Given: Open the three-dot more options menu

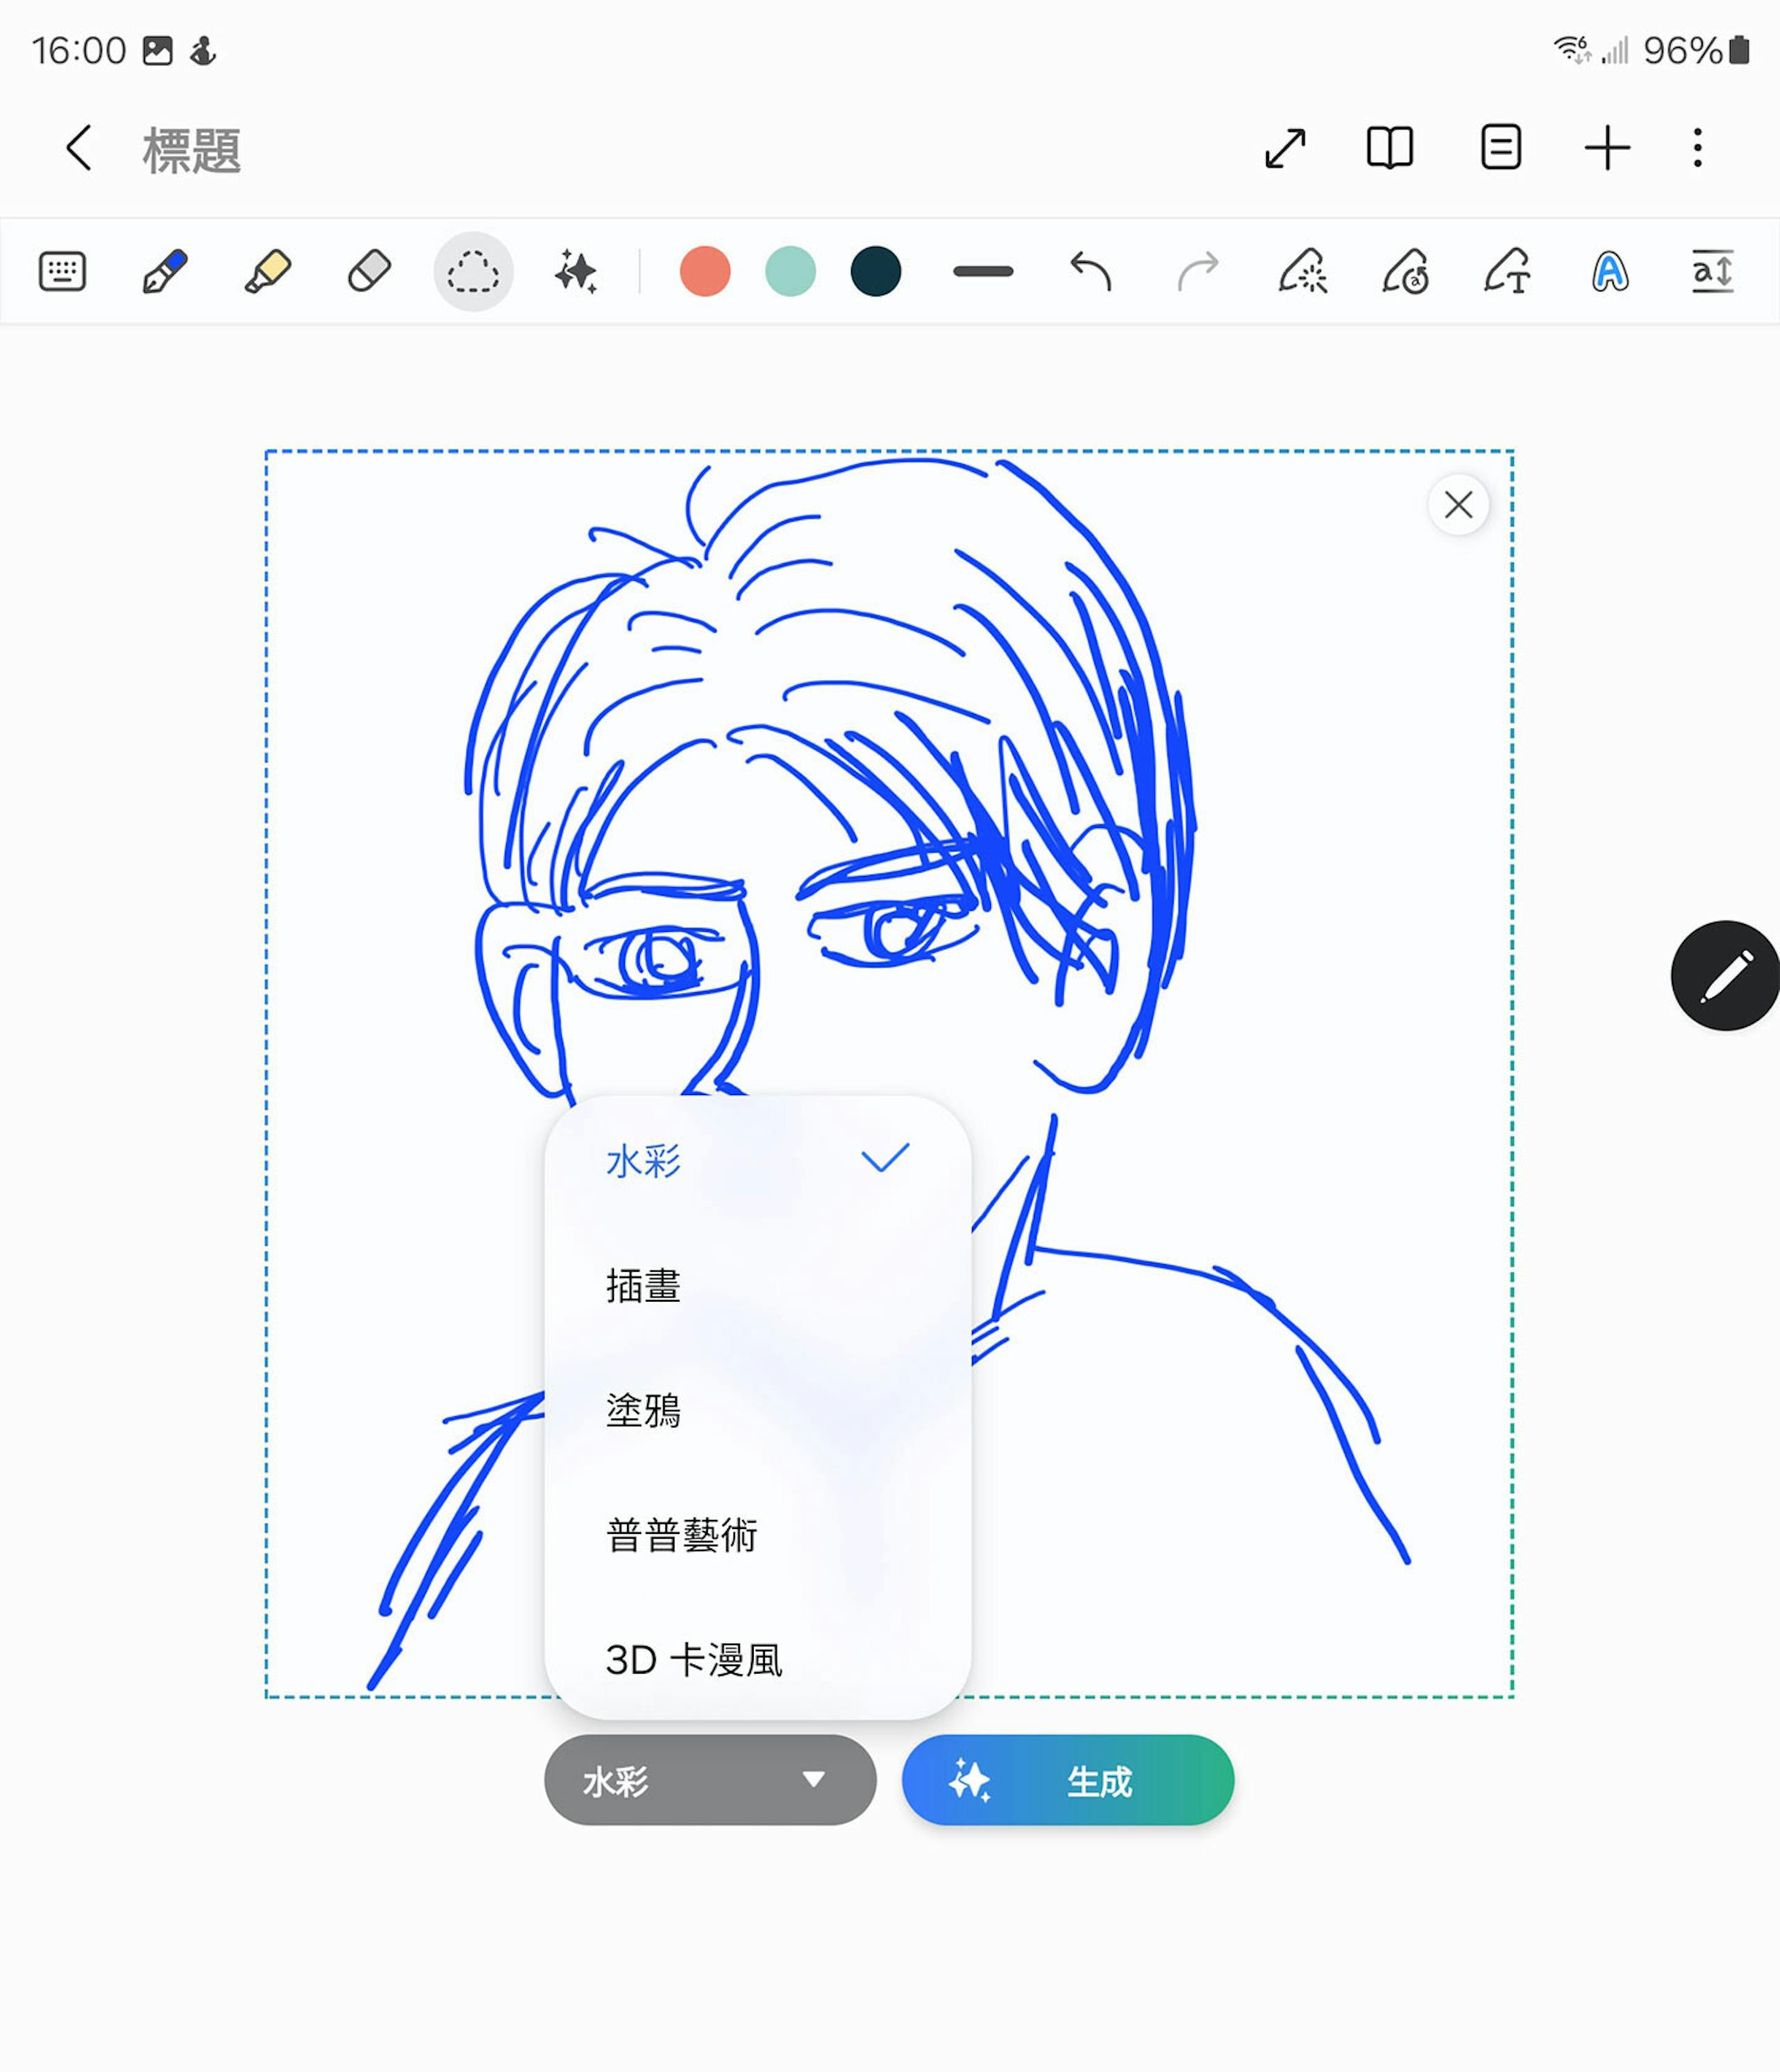Looking at the screenshot, I should click(x=1697, y=148).
